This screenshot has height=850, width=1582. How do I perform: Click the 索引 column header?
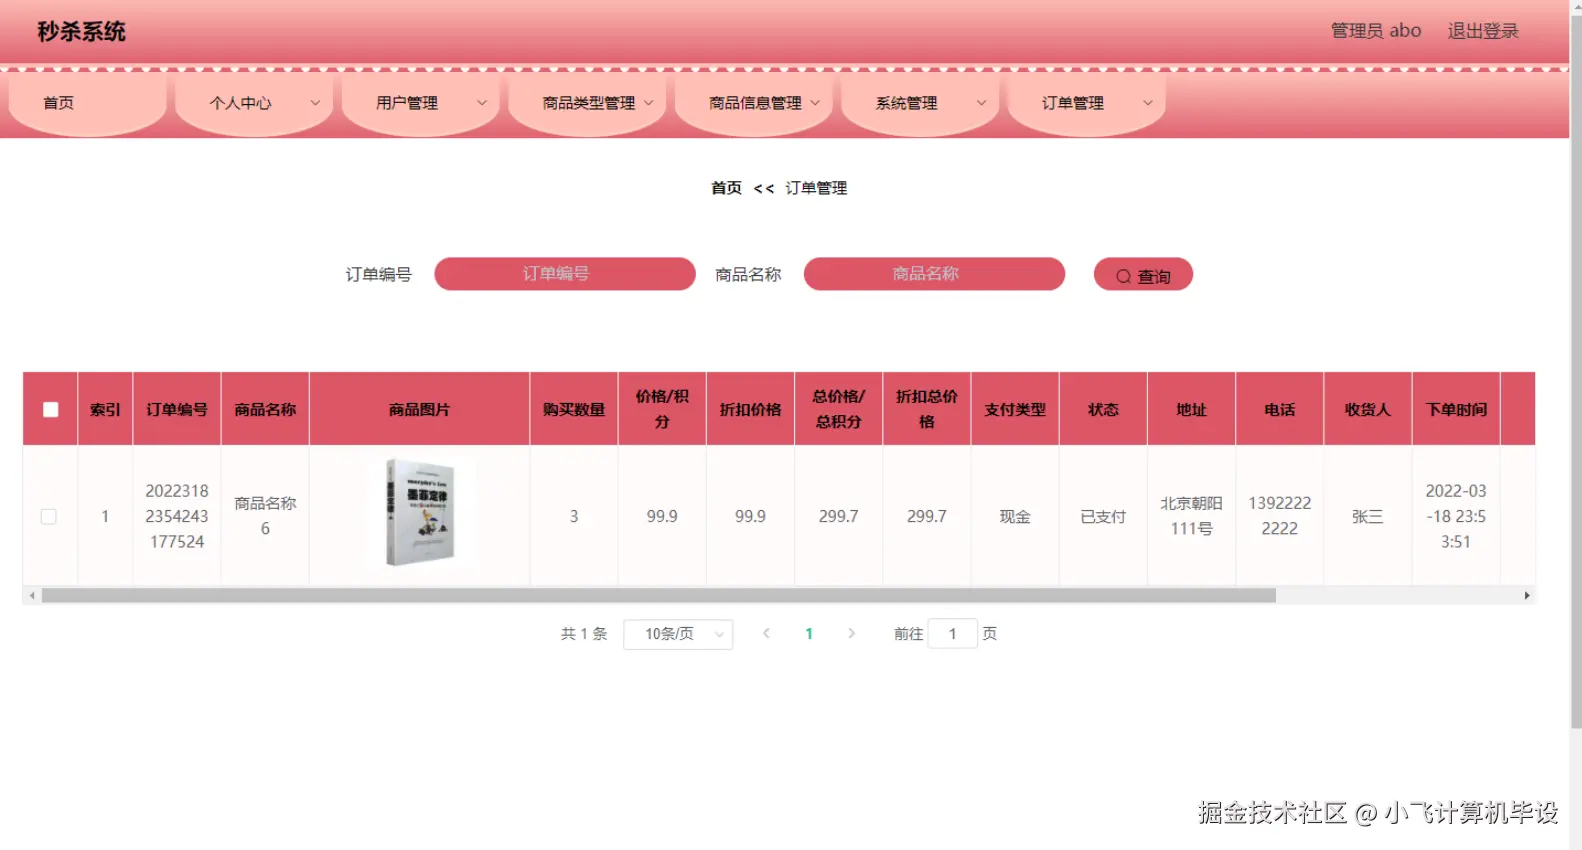[105, 409]
